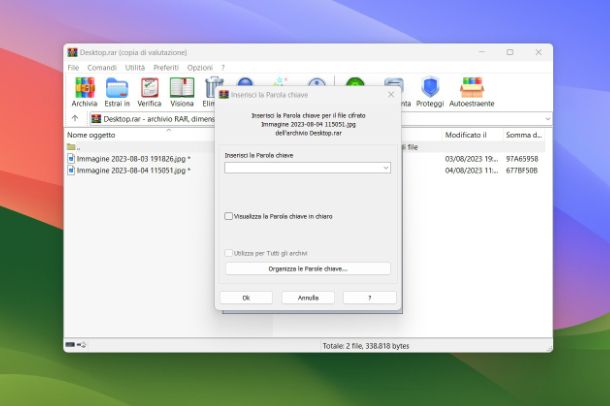This screenshot has width=610, height=406.
Task: Click the key icon in the status bar
Action: [x=81, y=345]
